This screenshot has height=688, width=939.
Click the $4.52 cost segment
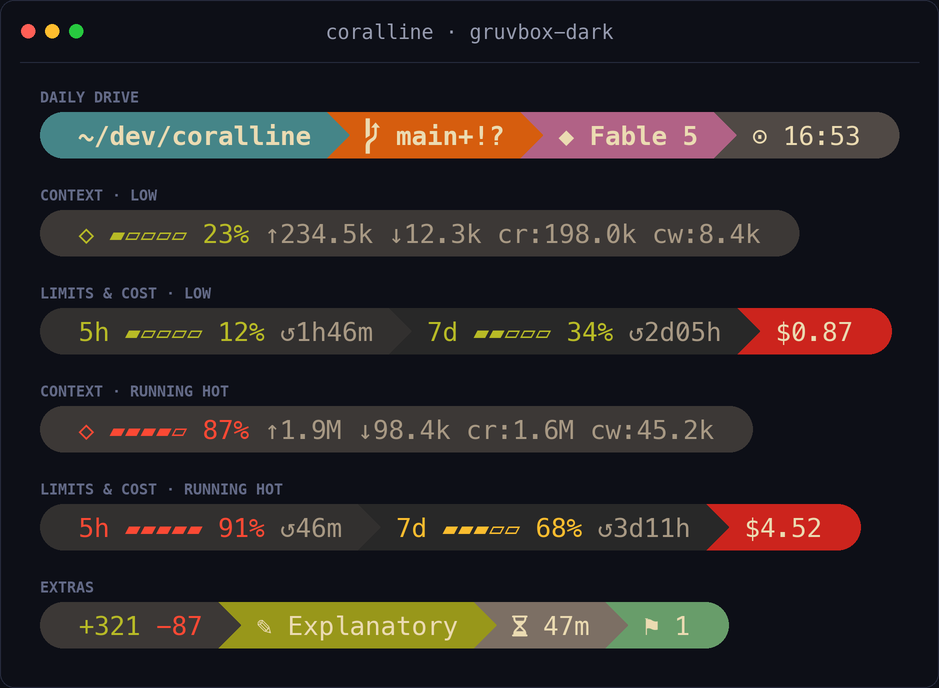(x=783, y=528)
